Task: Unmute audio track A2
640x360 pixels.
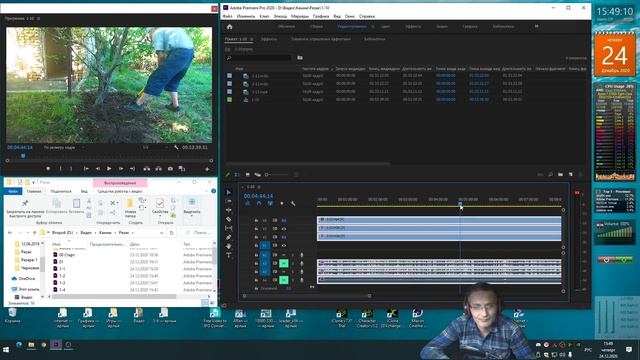Action: click(284, 263)
